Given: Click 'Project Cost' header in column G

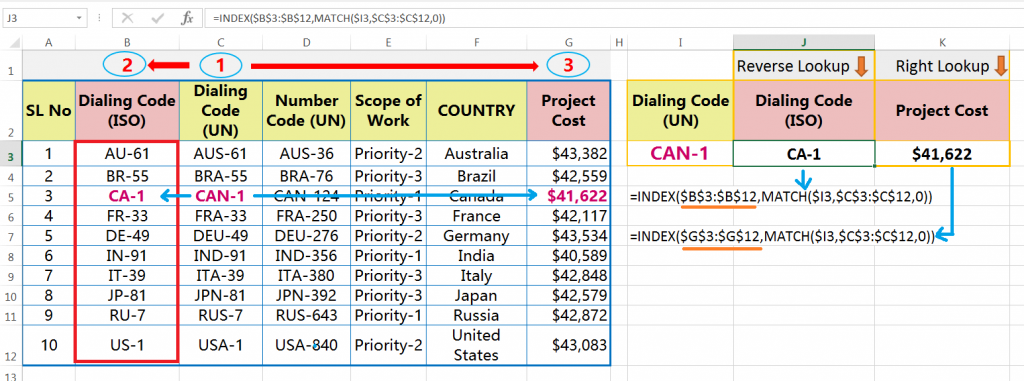Looking at the screenshot, I should point(569,110).
